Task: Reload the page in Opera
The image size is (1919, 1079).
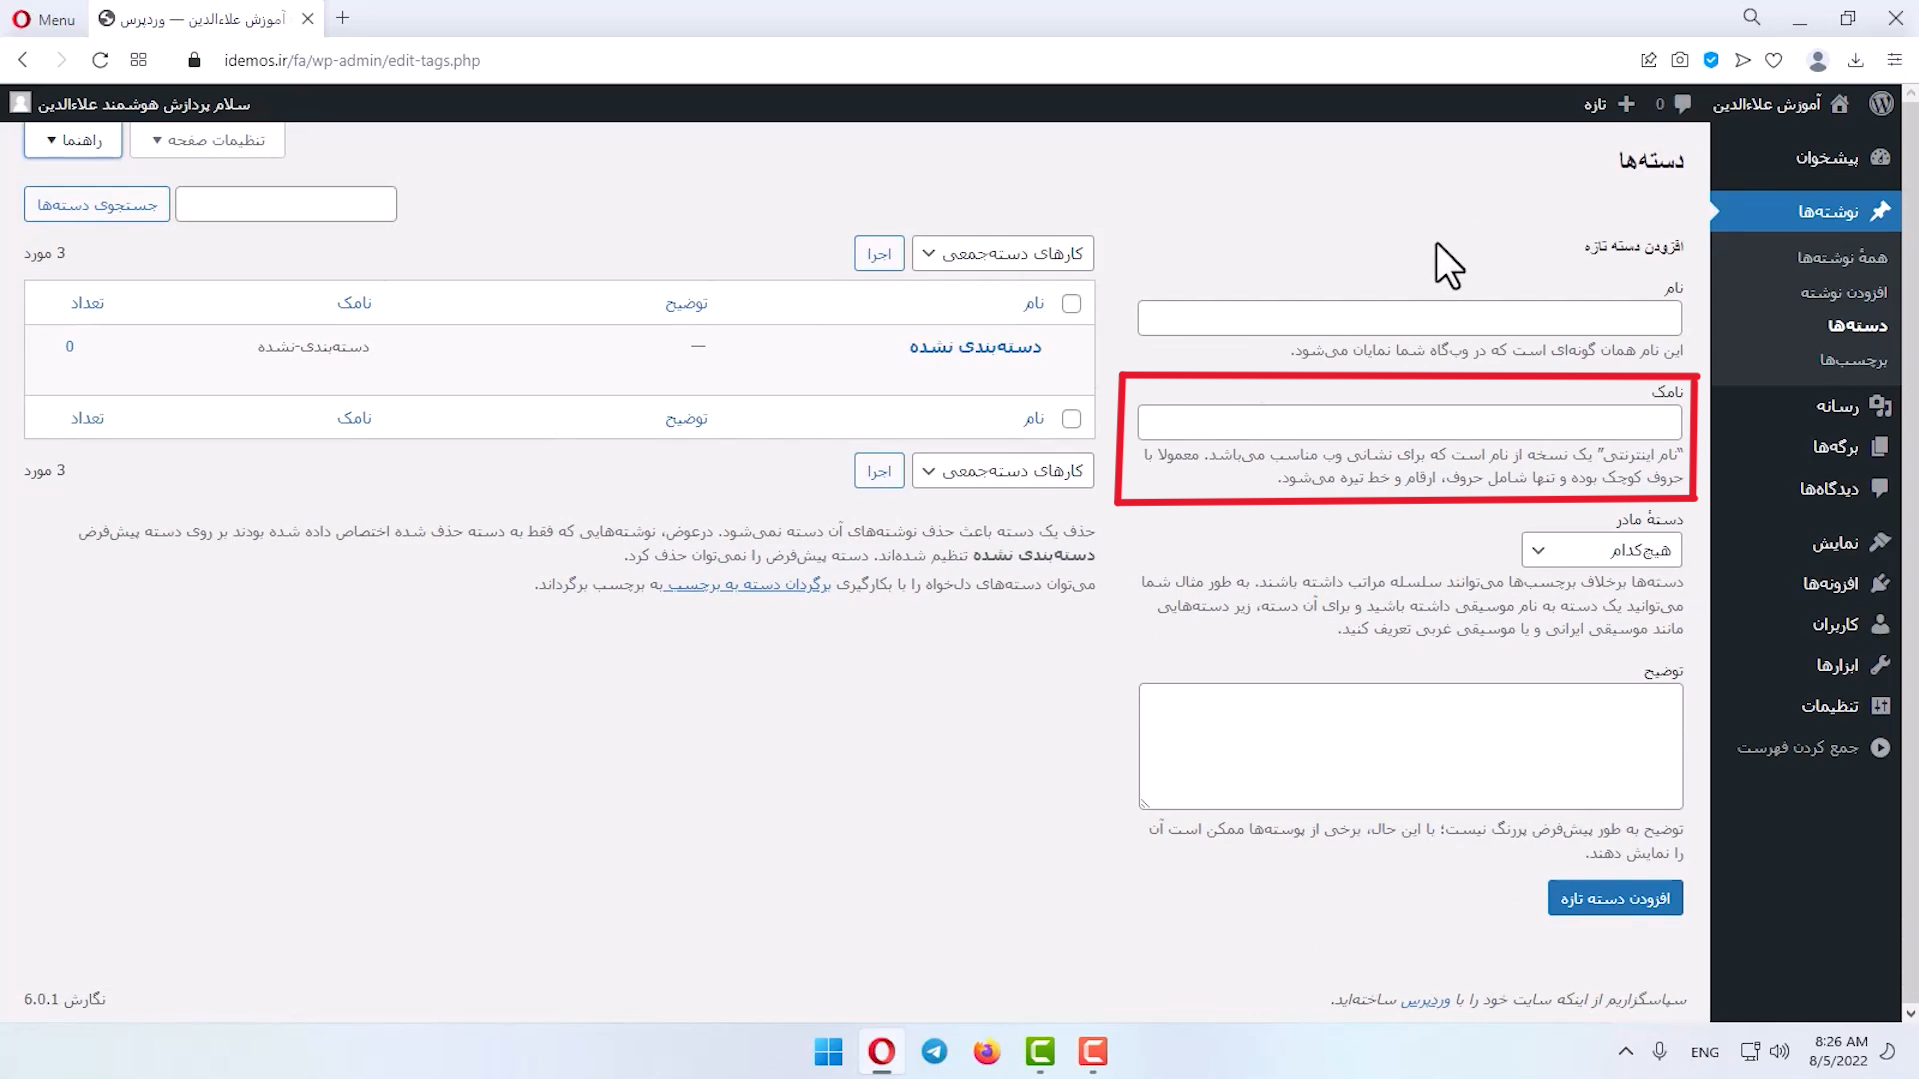Action: [x=100, y=60]
